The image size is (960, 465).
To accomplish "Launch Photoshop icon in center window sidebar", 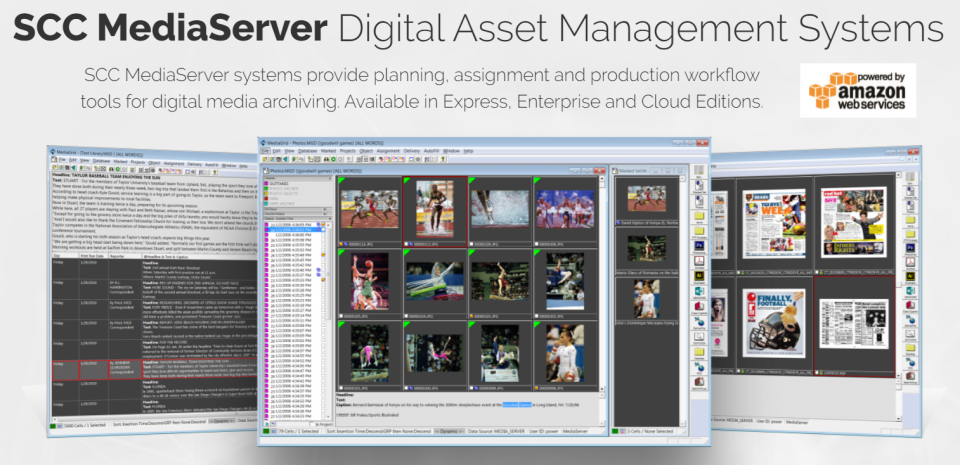I will pyautogui.click(x=699, y=245).
